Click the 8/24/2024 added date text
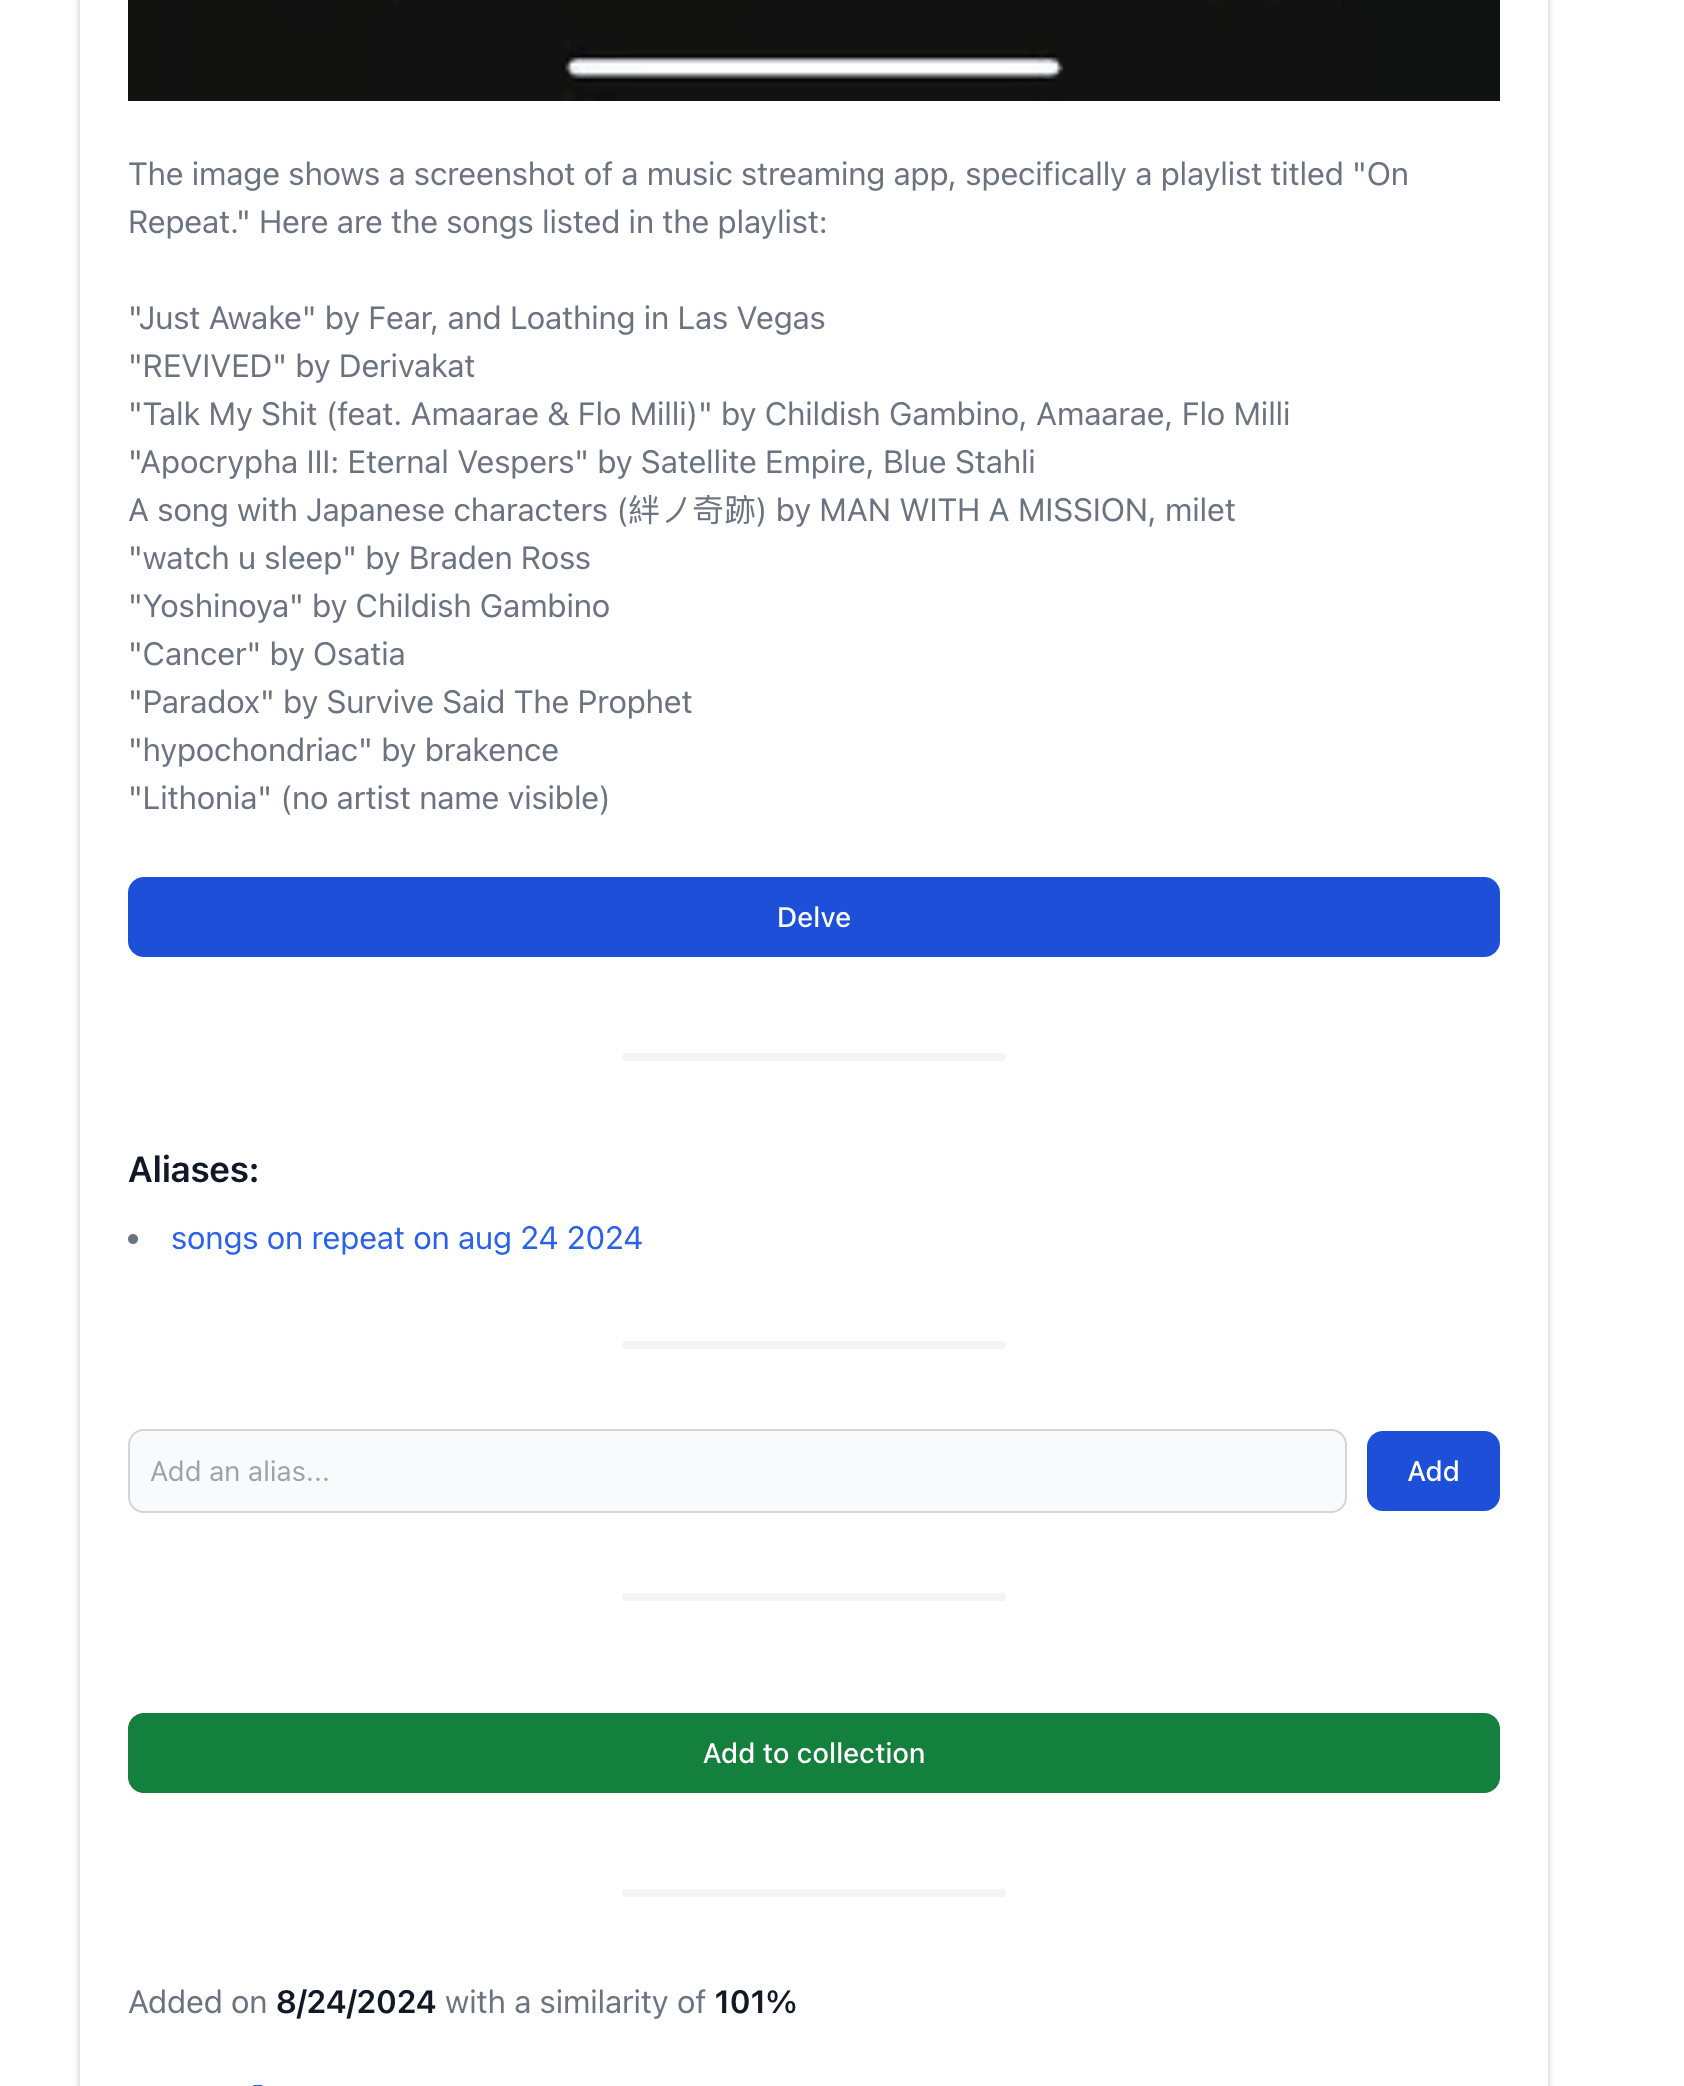Image resolution: width=1684 pixels, height=2086 pixels. click(355, 2002)
